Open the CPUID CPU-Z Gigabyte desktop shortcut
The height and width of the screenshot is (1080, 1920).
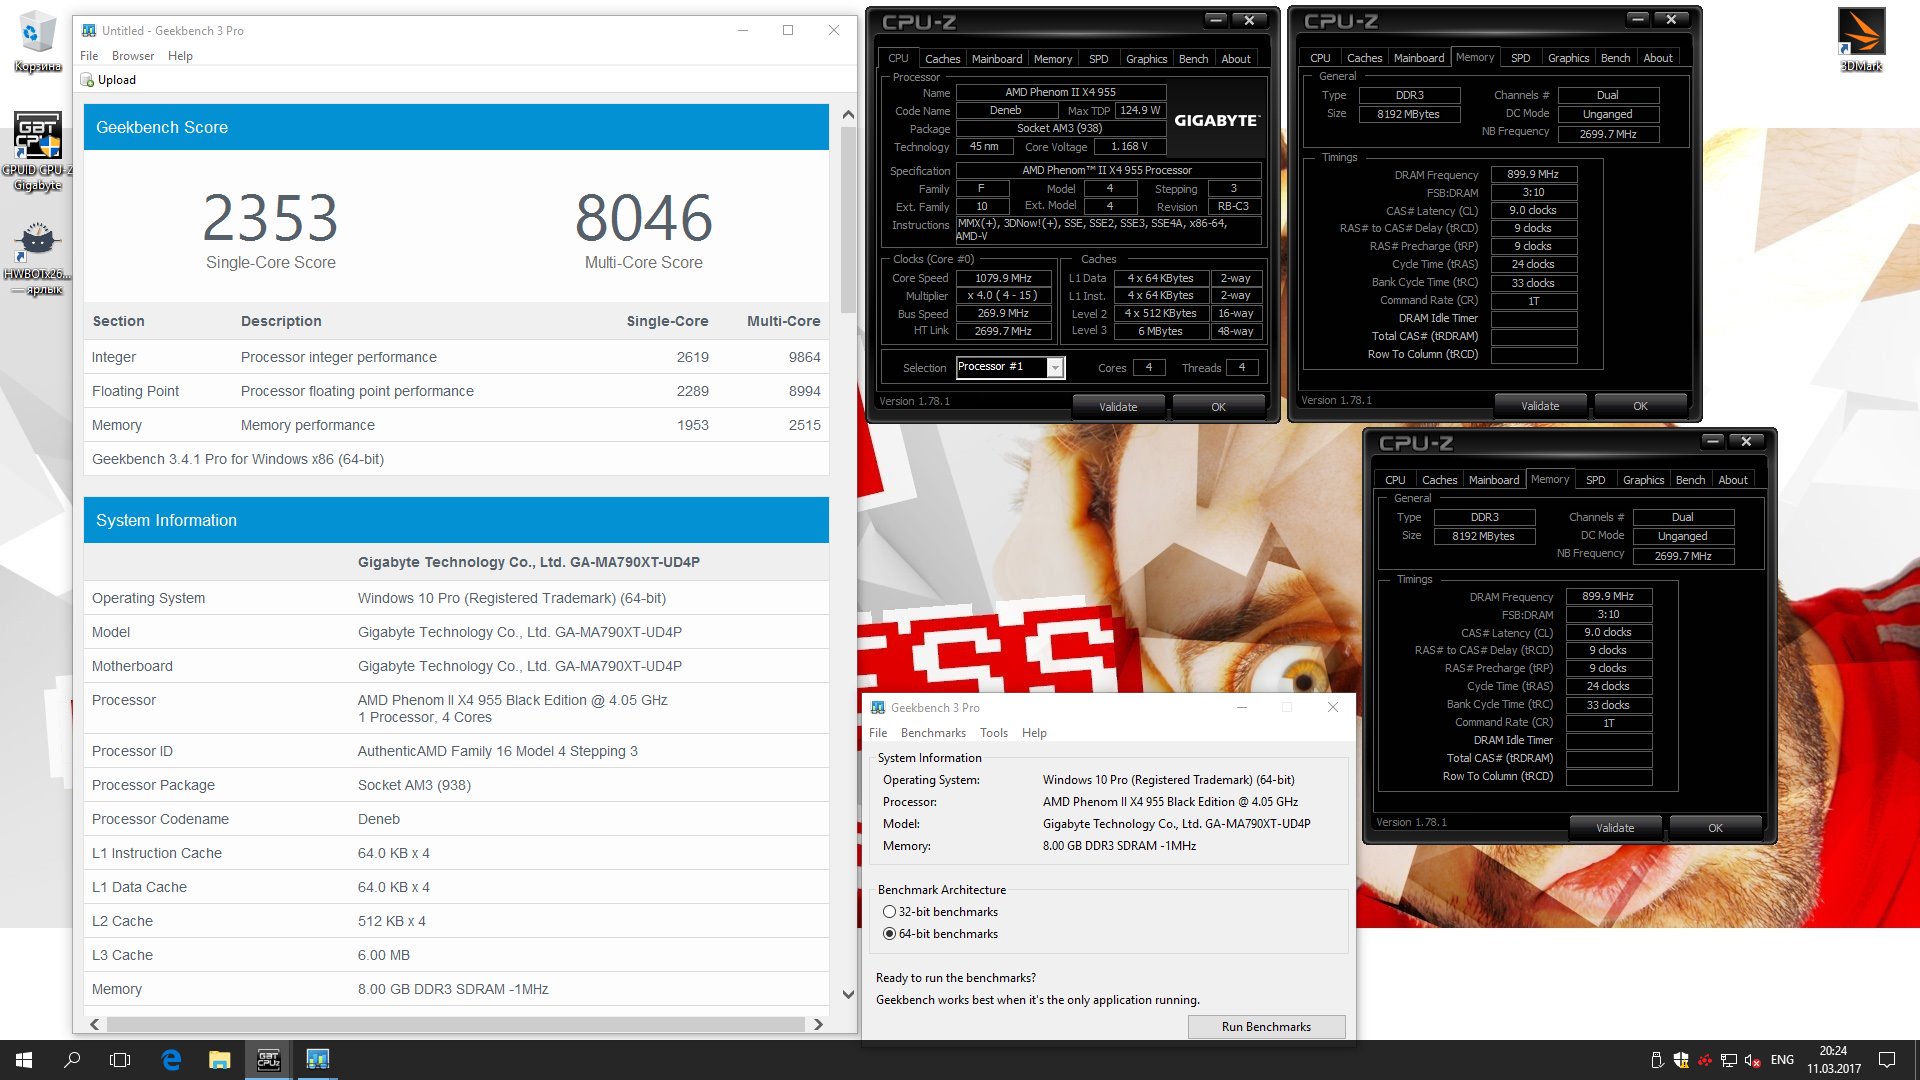tap(37, 150)
